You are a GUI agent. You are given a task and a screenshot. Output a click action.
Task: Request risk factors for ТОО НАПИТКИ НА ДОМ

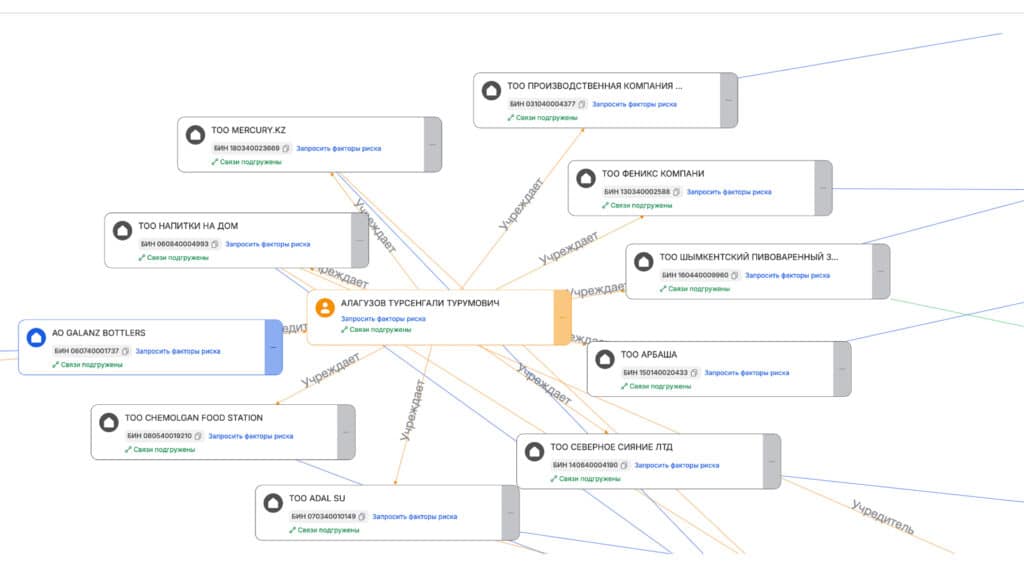click(268, 244)
